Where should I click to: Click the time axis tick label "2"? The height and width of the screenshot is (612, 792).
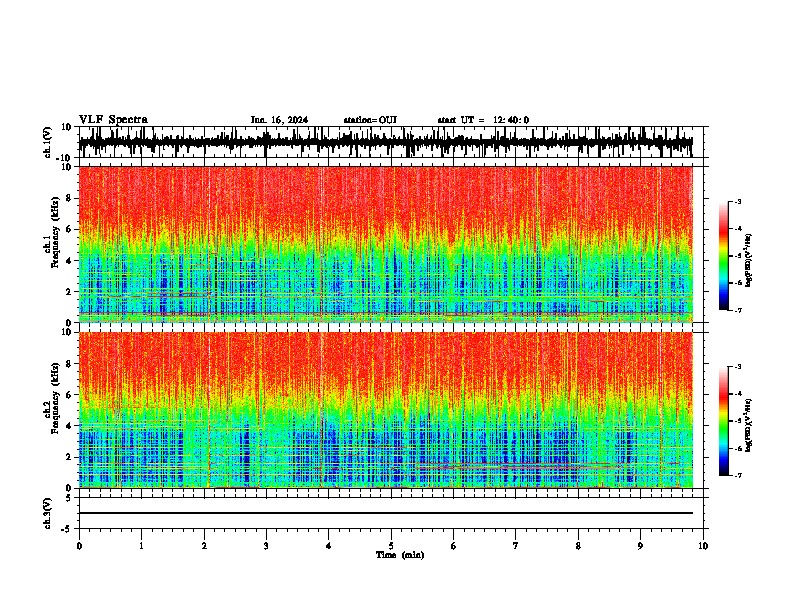point(204,546)
